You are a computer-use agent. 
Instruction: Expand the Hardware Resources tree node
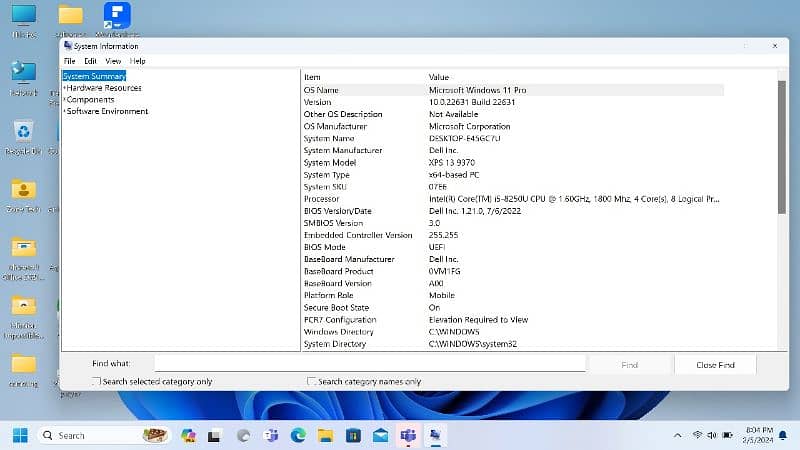click(x=64, y=88)
